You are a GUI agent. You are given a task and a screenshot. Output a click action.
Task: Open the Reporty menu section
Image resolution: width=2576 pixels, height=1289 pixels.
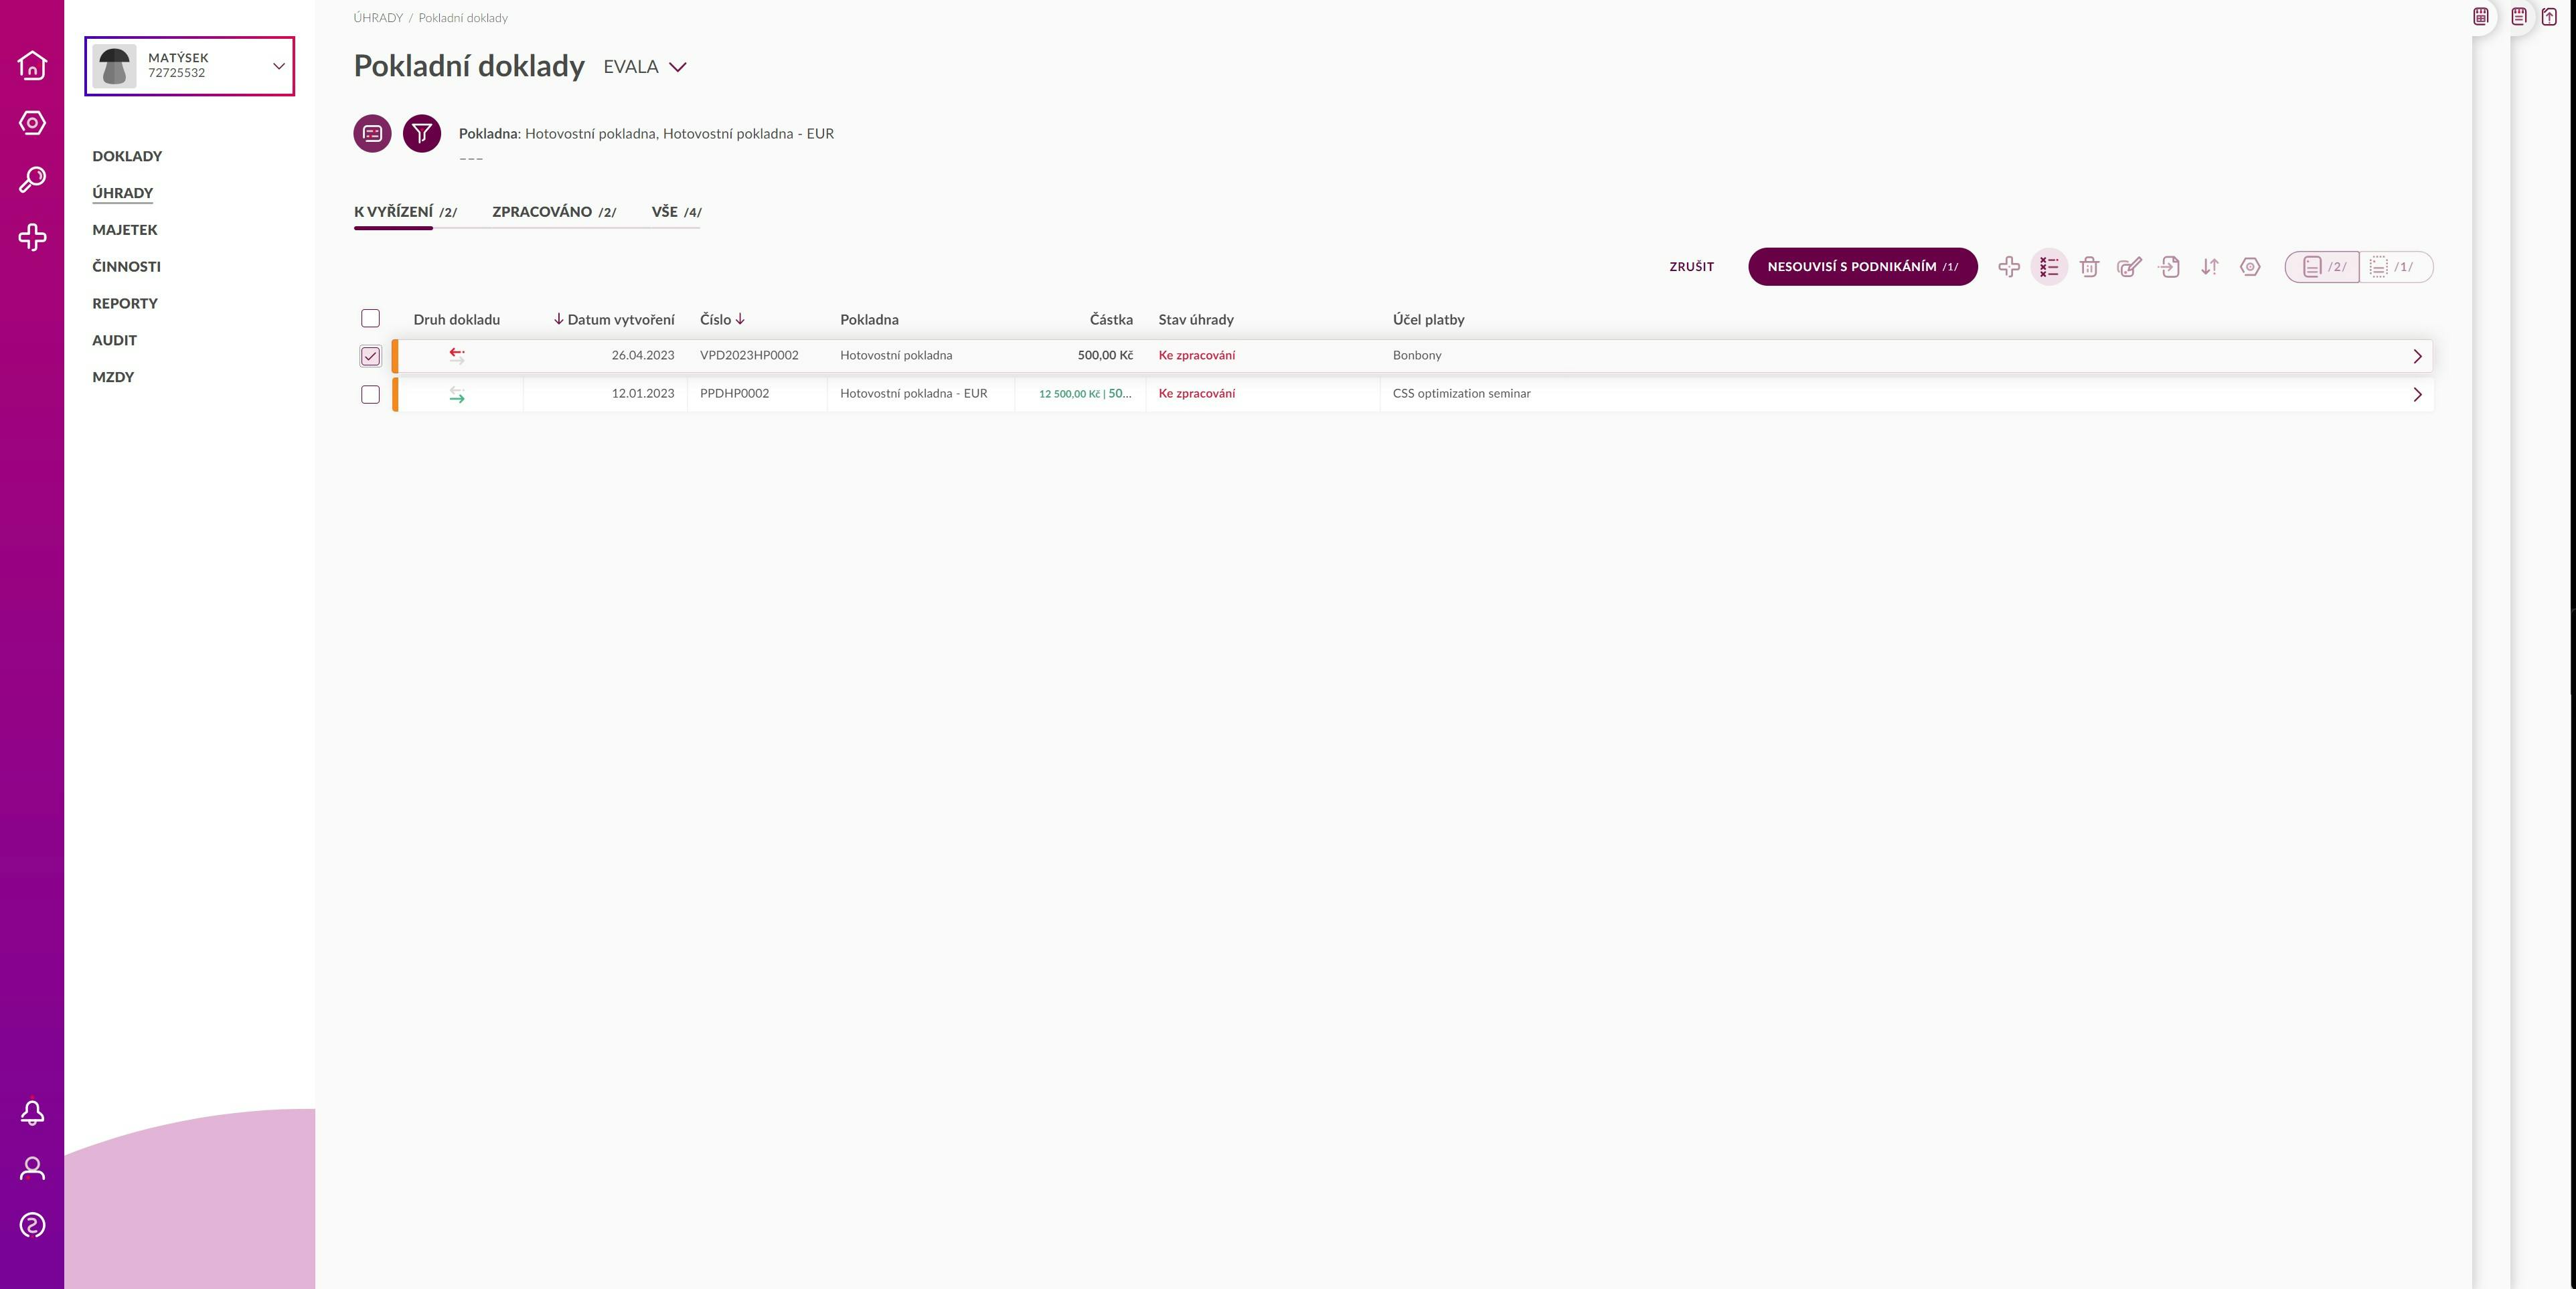tap(125, 303)
